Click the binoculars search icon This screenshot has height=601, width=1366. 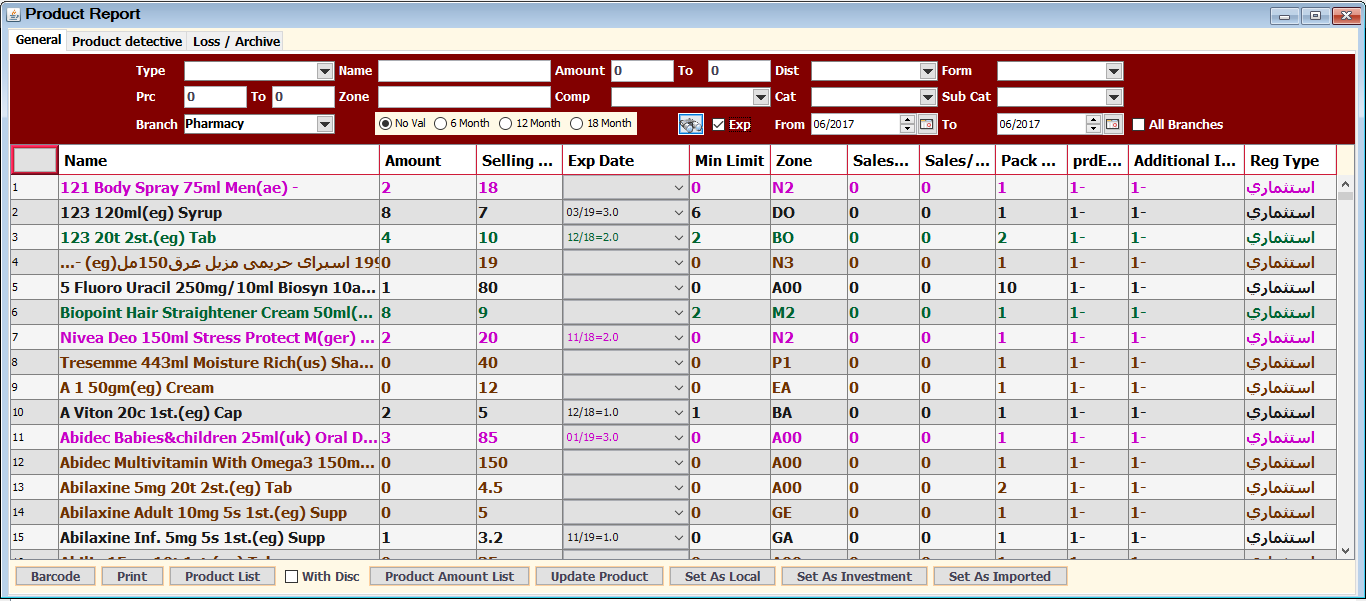pyautogui.click(x=691, y=124)
